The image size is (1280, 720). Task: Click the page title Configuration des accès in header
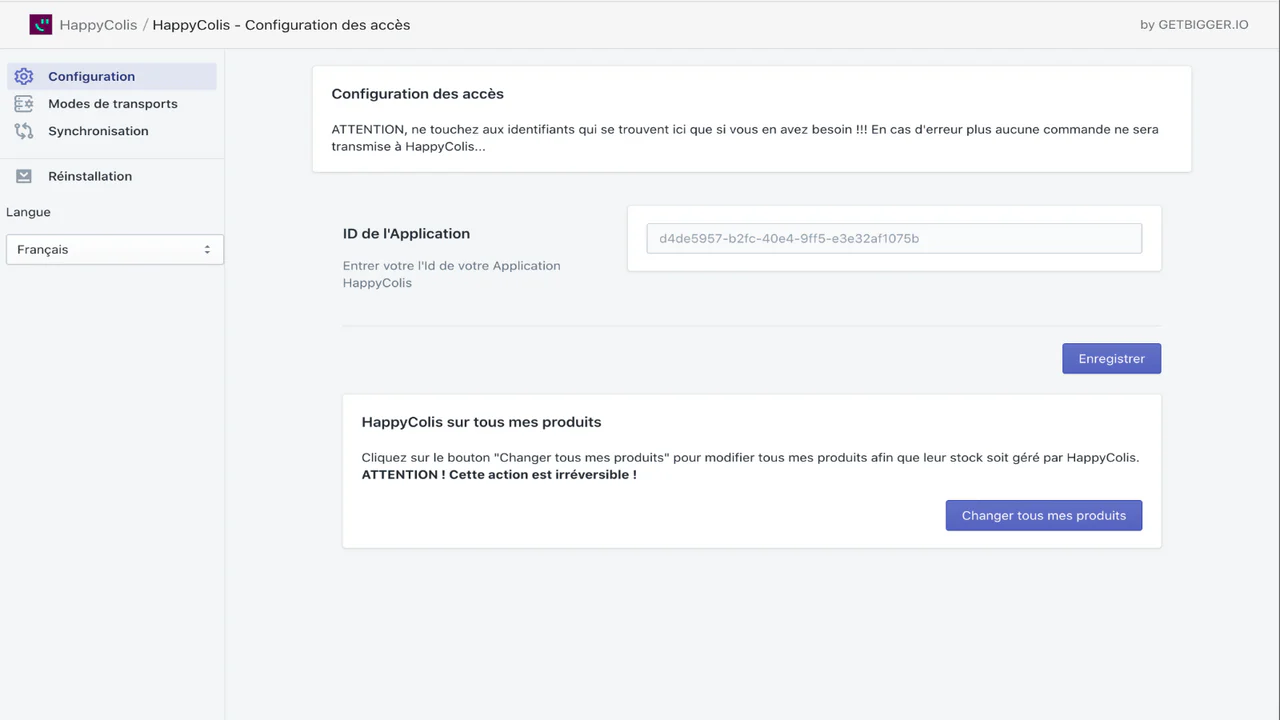coord(281,25)
